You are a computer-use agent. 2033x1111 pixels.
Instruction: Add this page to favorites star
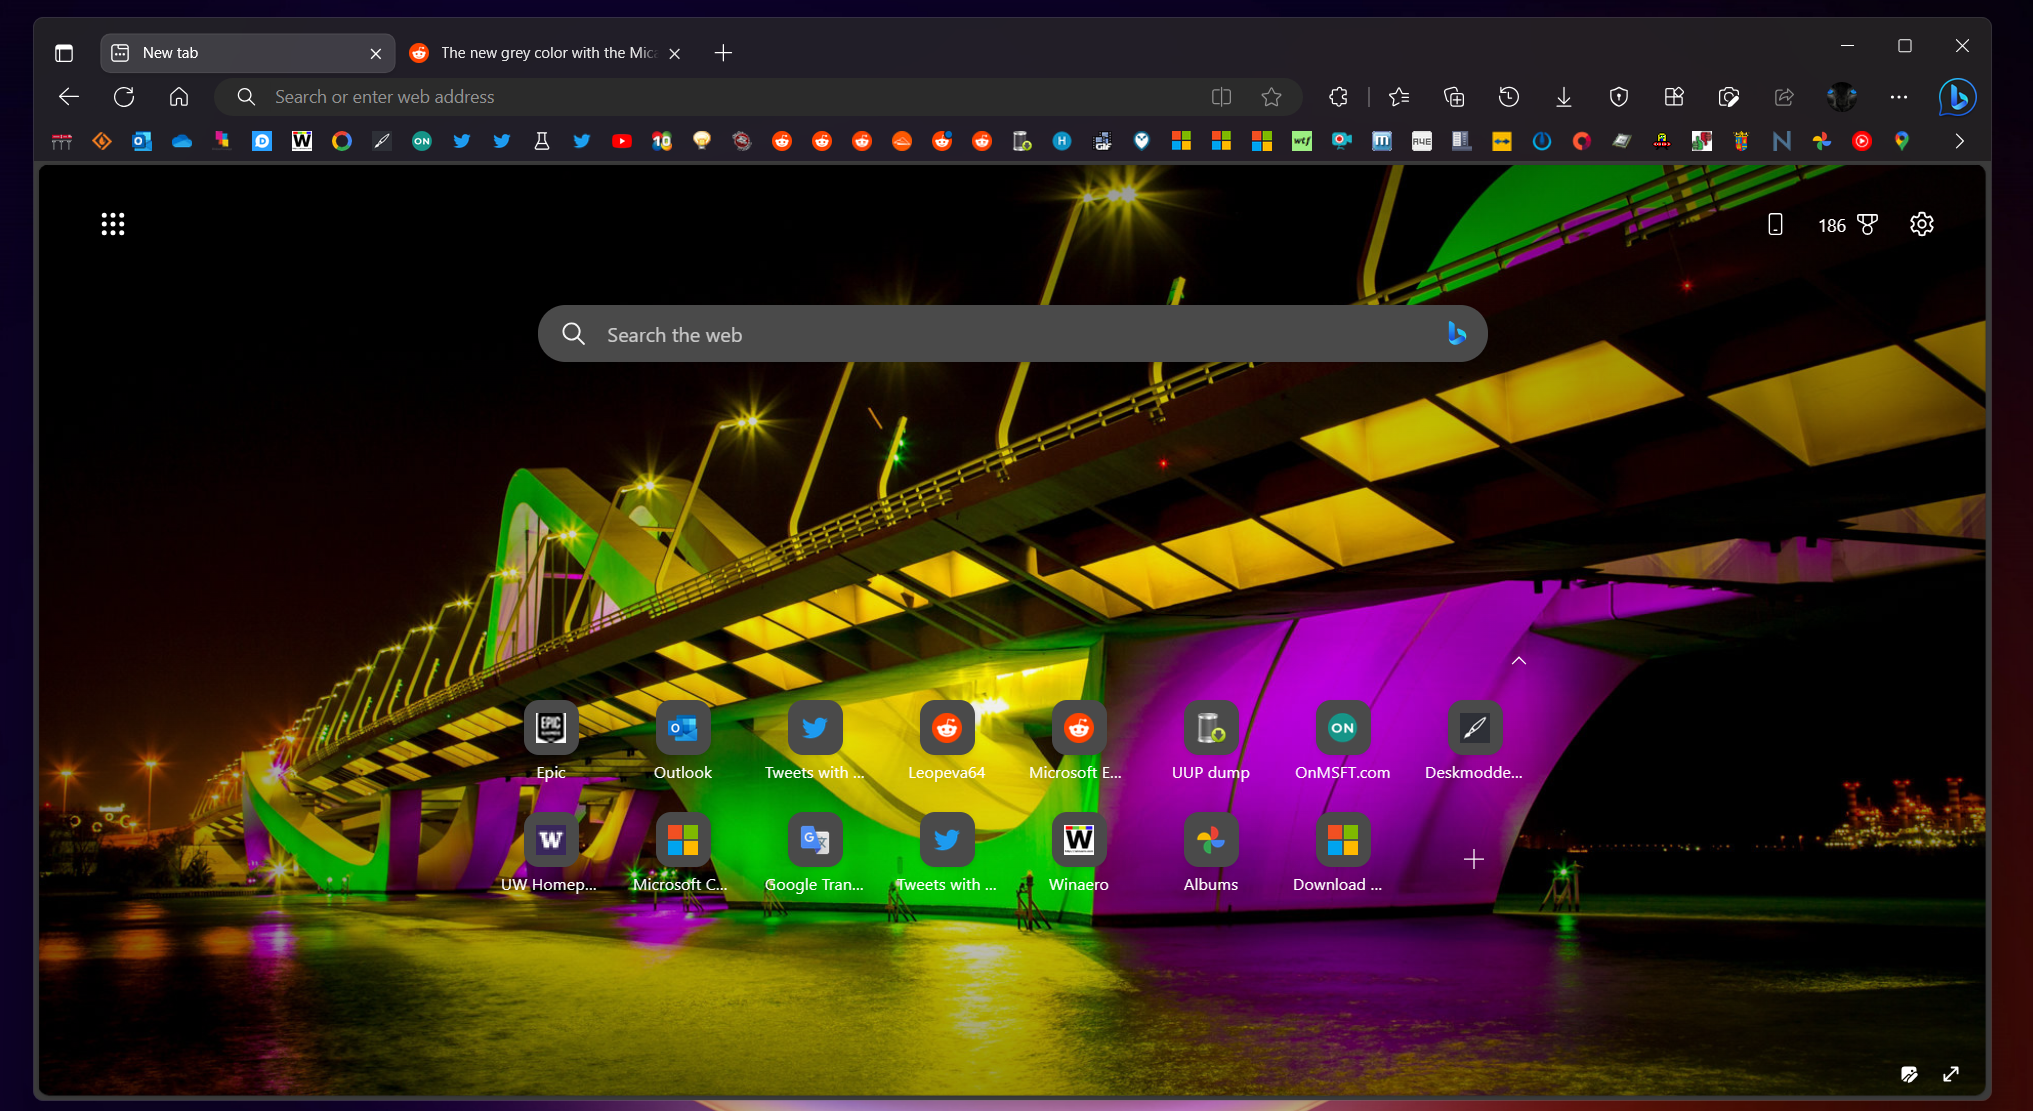(1271, 97)
